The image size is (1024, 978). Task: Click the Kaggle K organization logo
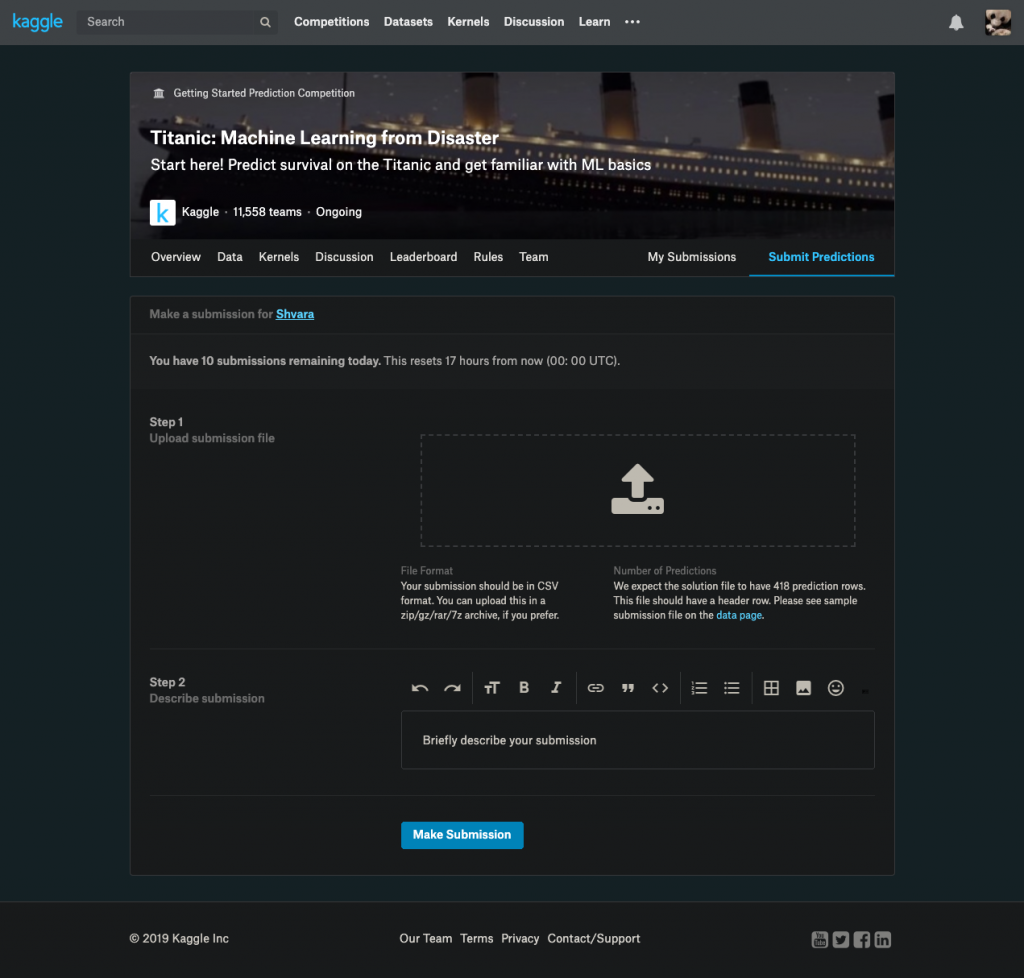point(163,212)
